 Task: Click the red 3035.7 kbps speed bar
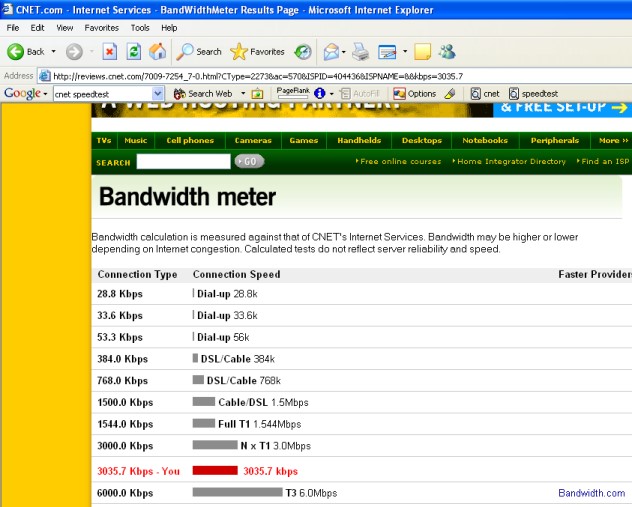pos(215,470)
